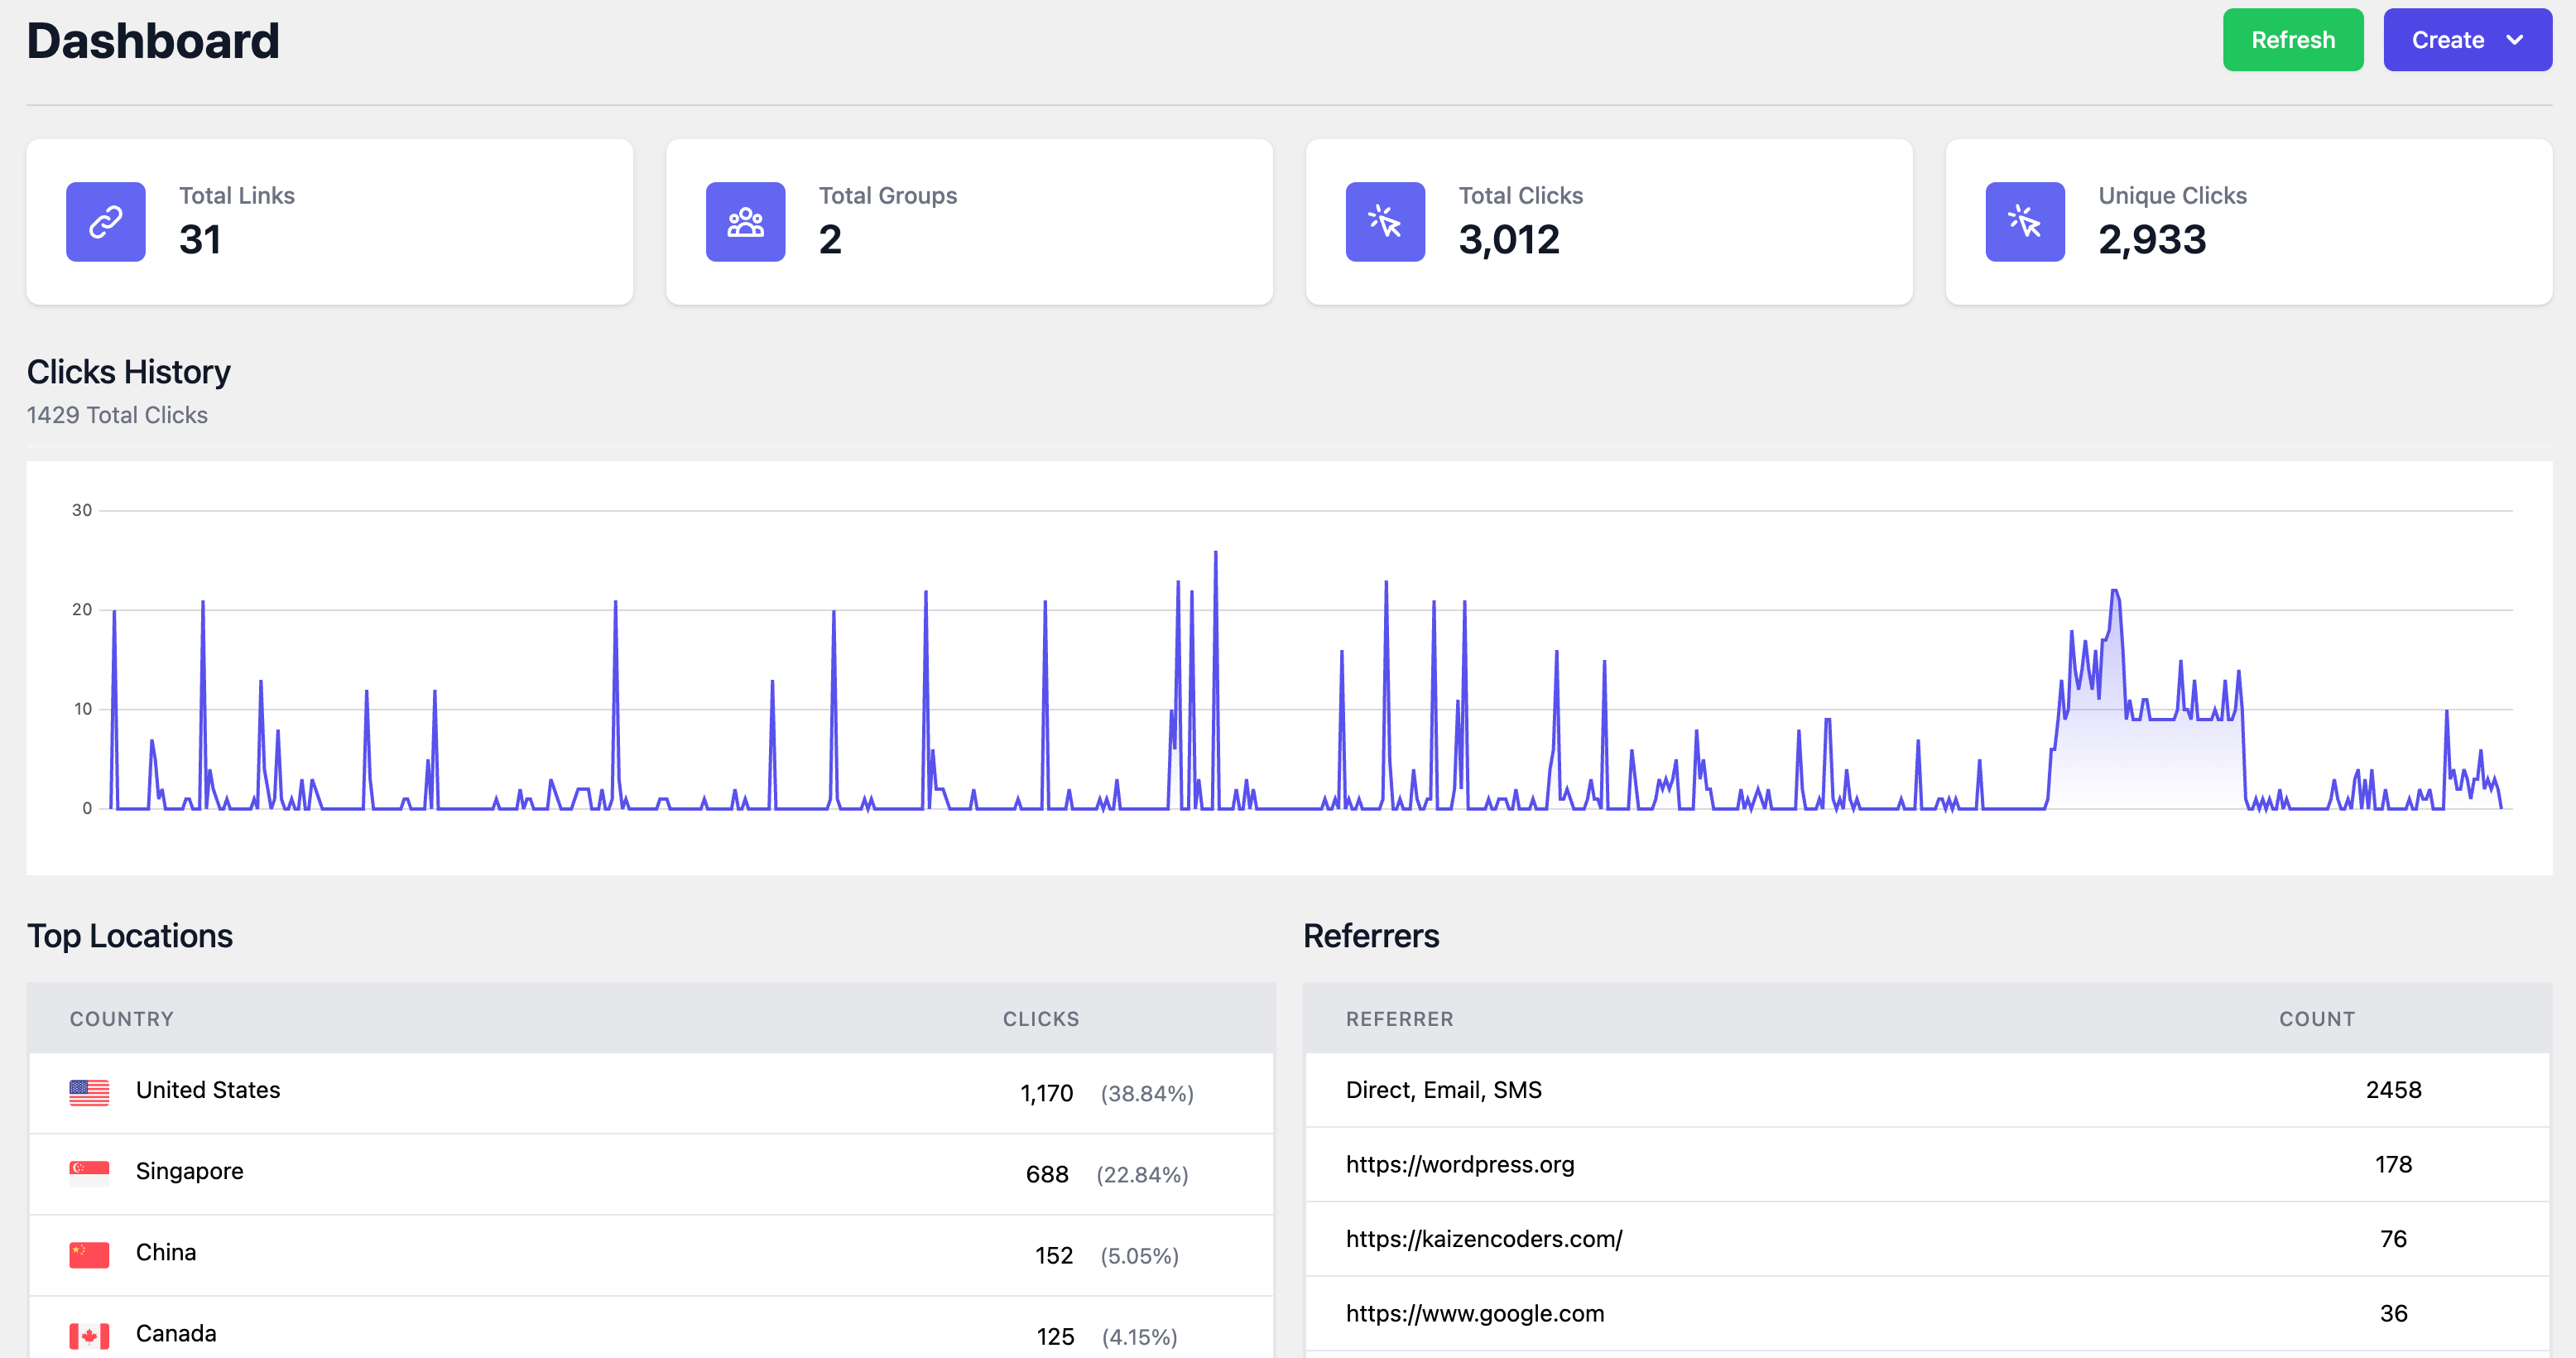This screenshot has height=1358, width=2576.
Task: Sort by the CLICKS column header
Action: tap(1040, 1019)
